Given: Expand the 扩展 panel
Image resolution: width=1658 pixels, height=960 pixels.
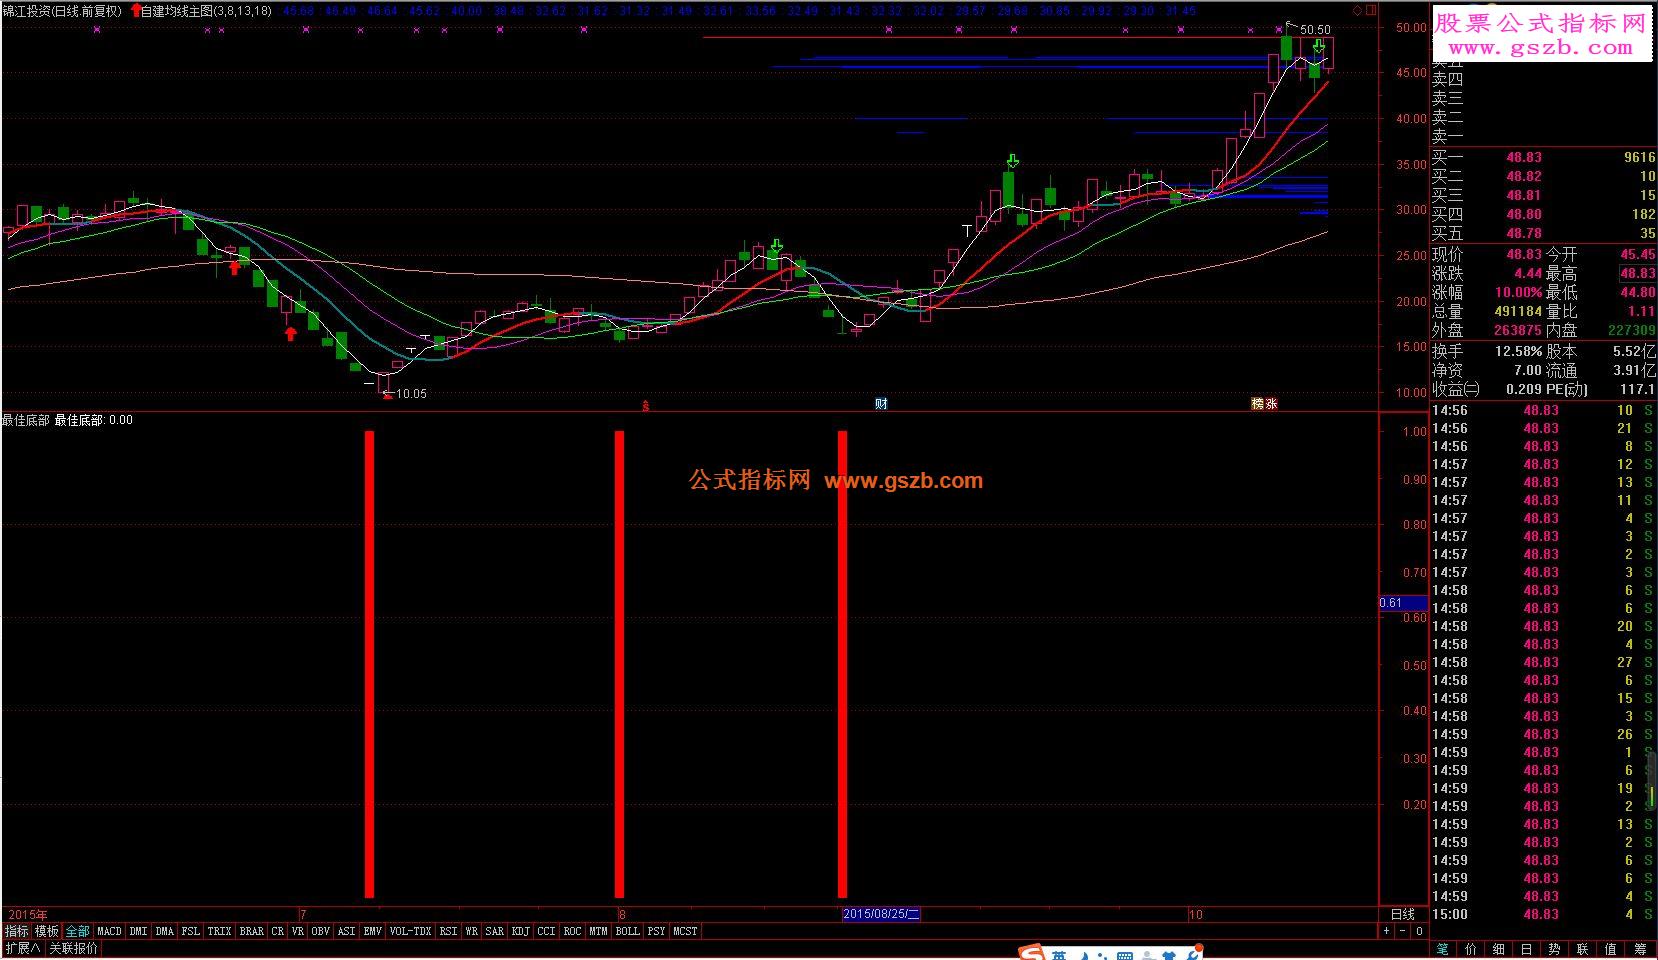Looking at the screenshot, I should tap(22, 949).
